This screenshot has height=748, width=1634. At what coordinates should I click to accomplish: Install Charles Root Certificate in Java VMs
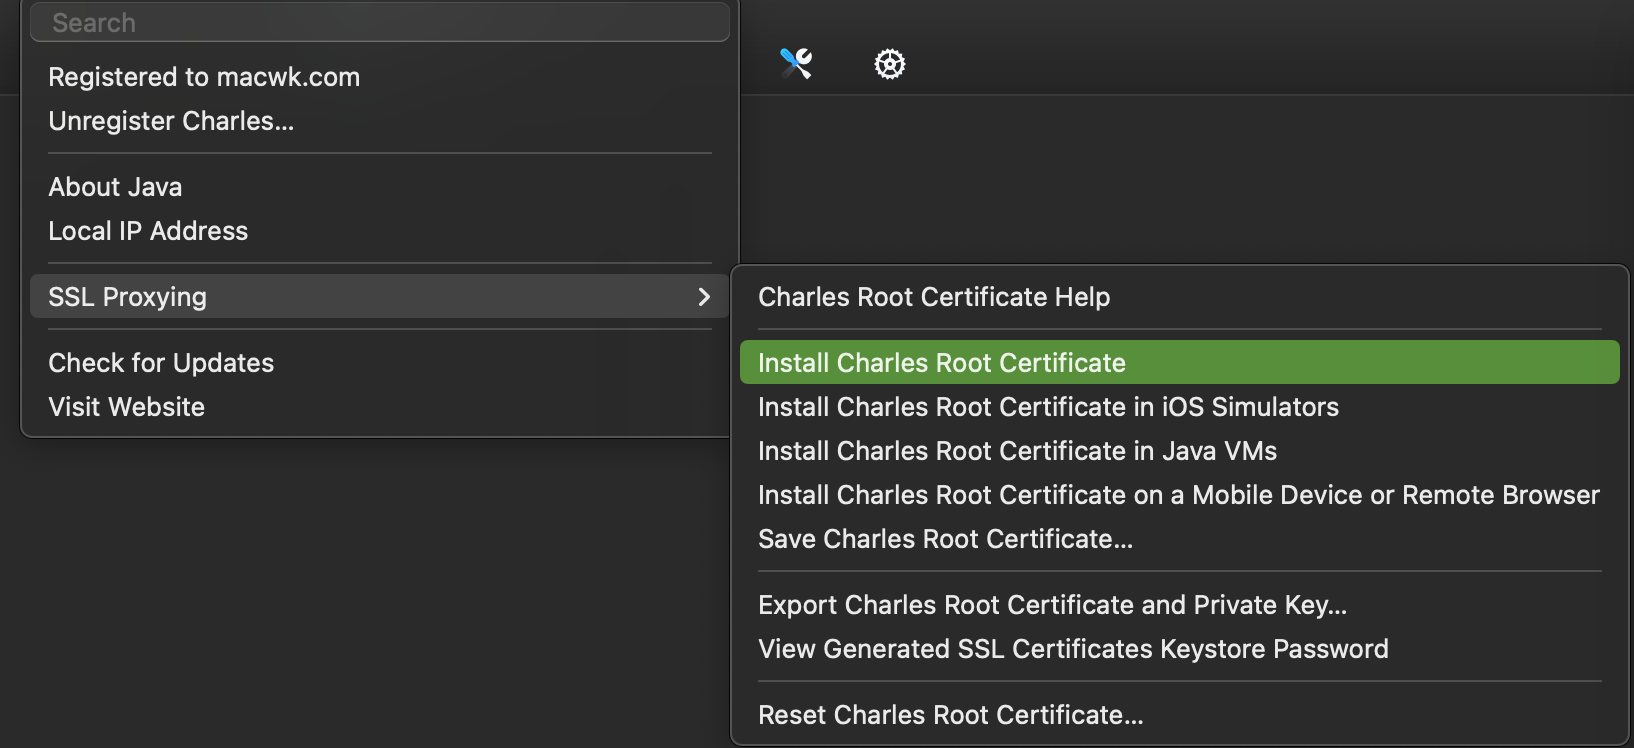(x=1180, y=451)
